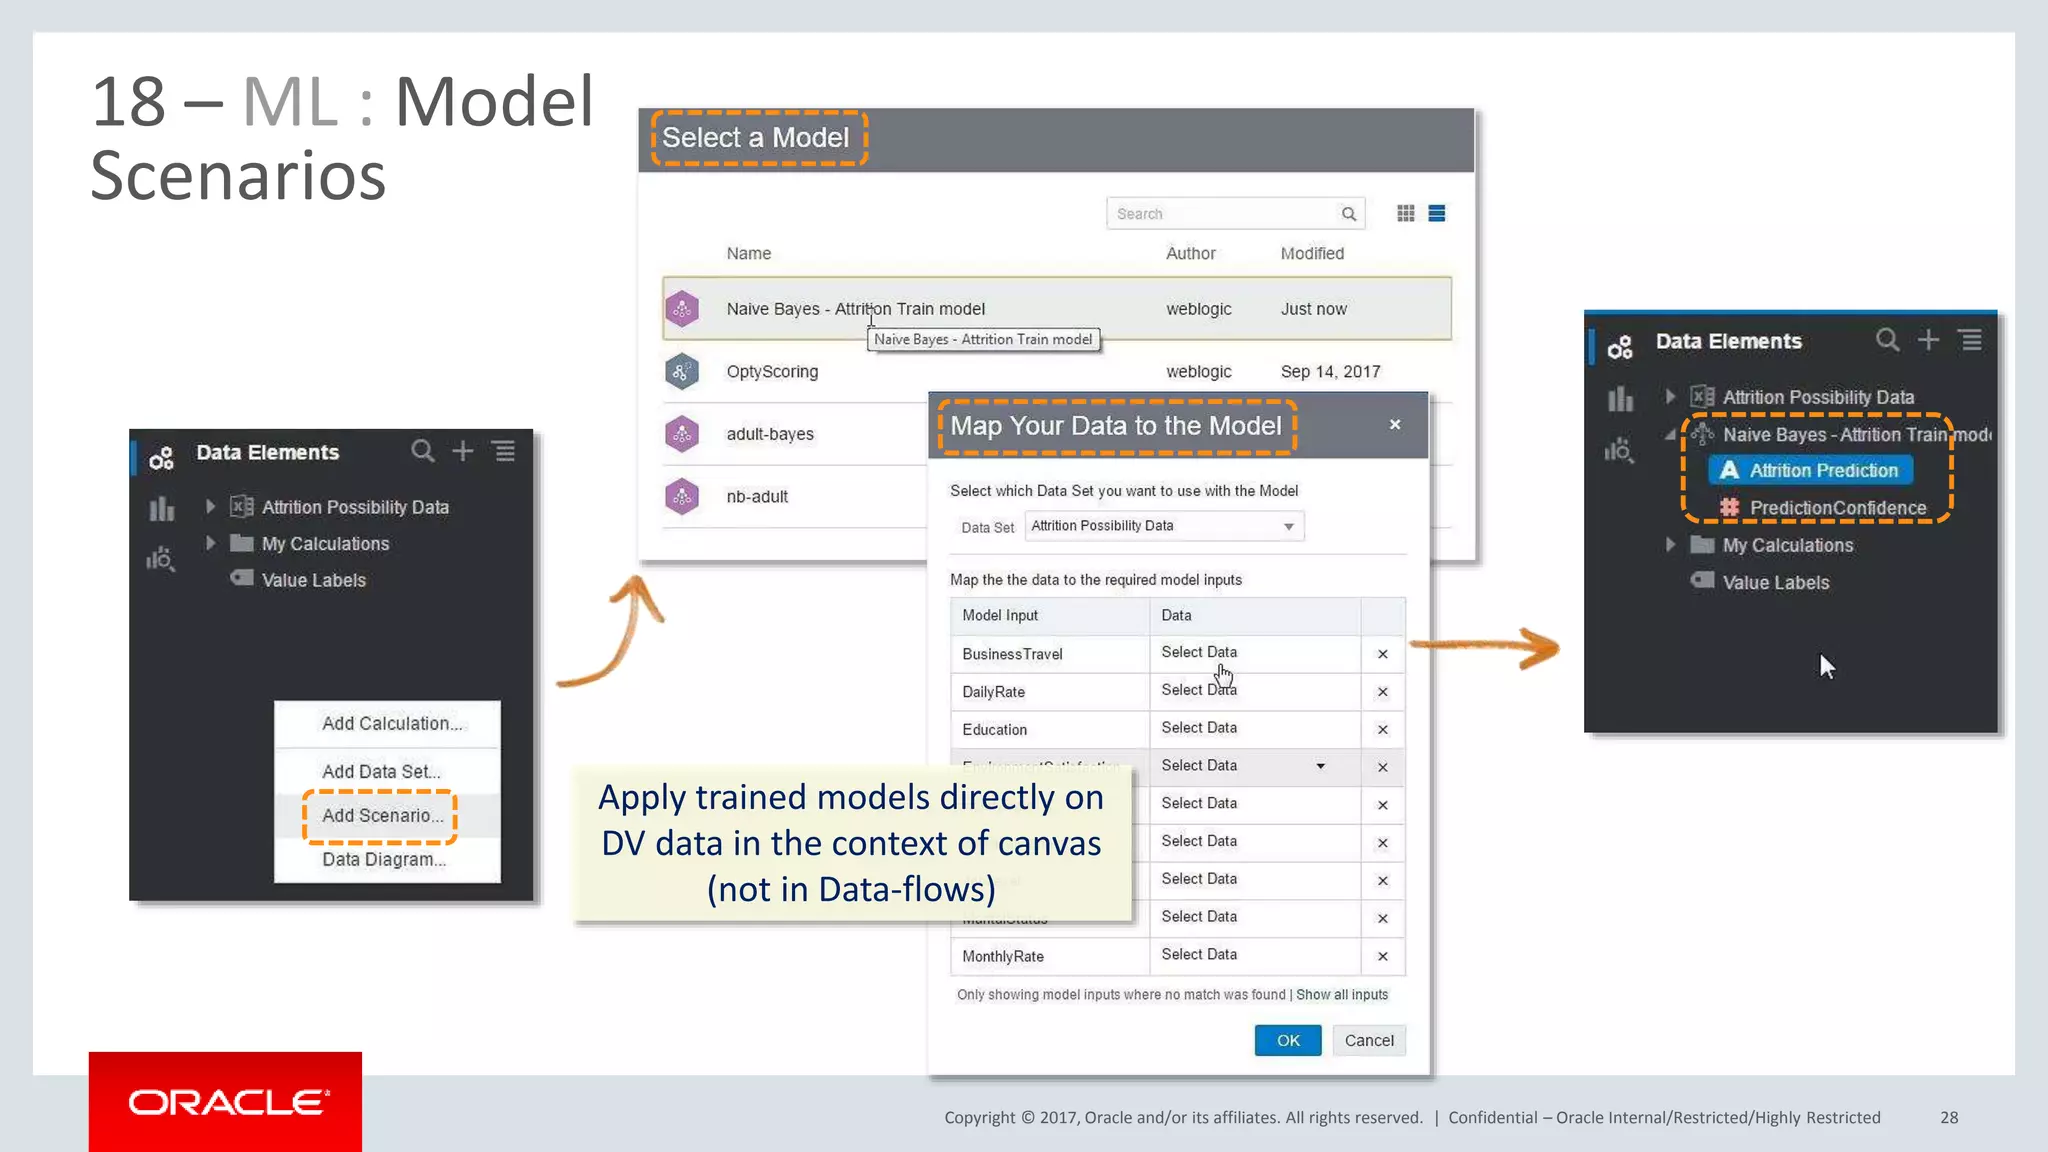
Task: Remove MonthlyRate mapping with X
Action: 1383,957
